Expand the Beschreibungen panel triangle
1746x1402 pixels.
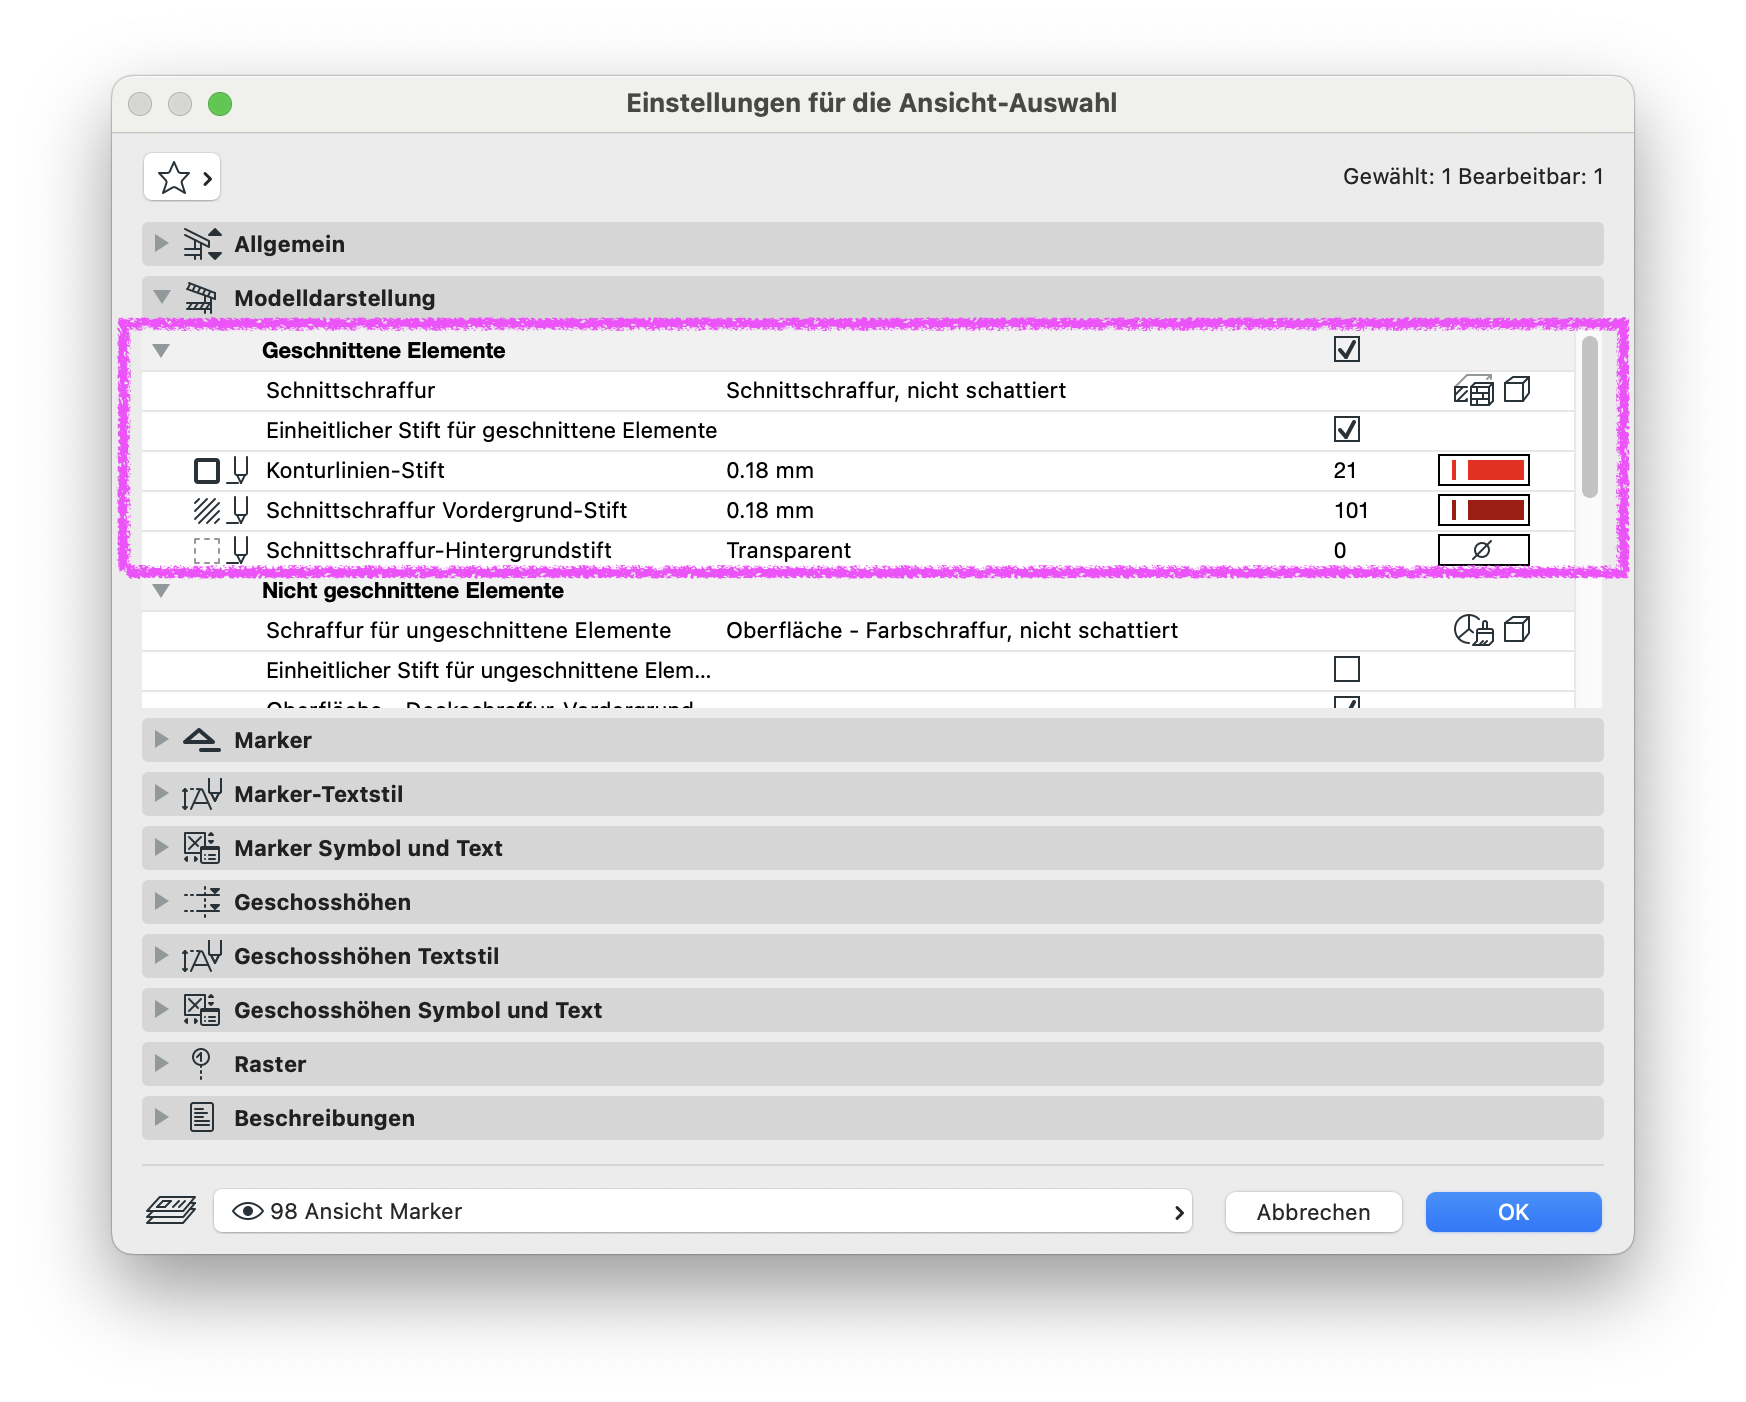point(161,1117)
